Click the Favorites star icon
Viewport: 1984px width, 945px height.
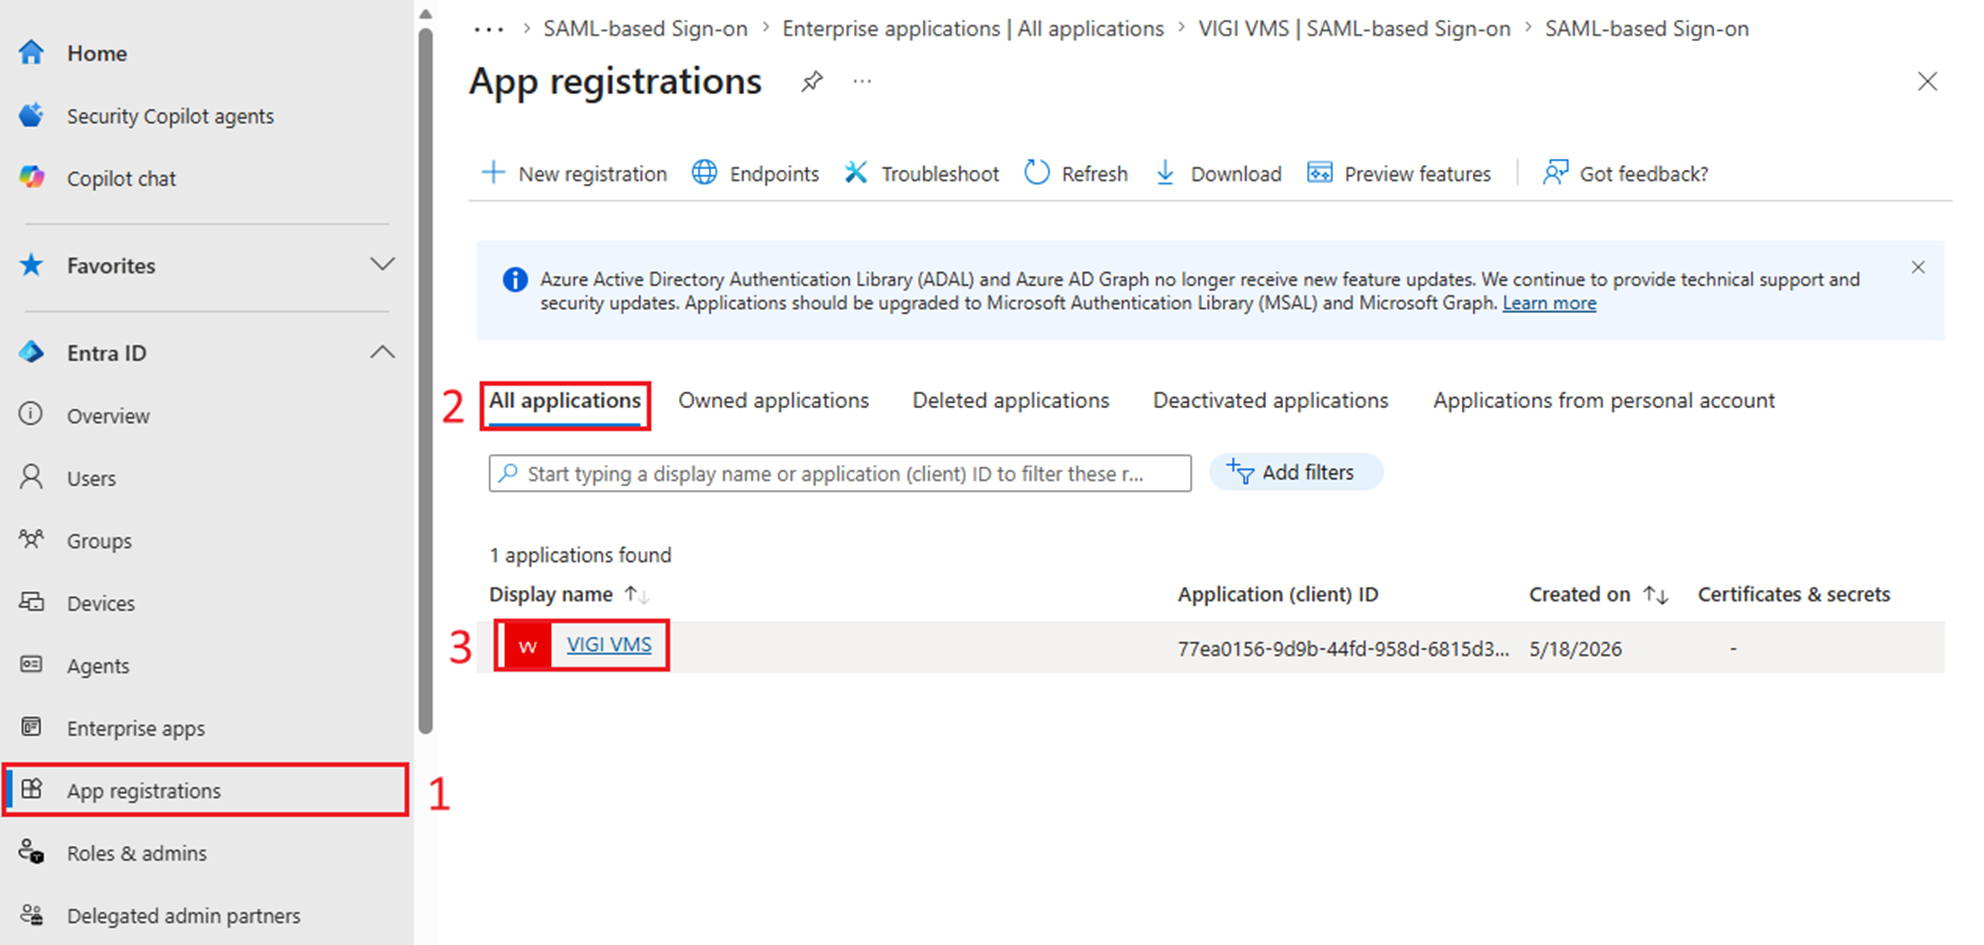click(32, 265)
